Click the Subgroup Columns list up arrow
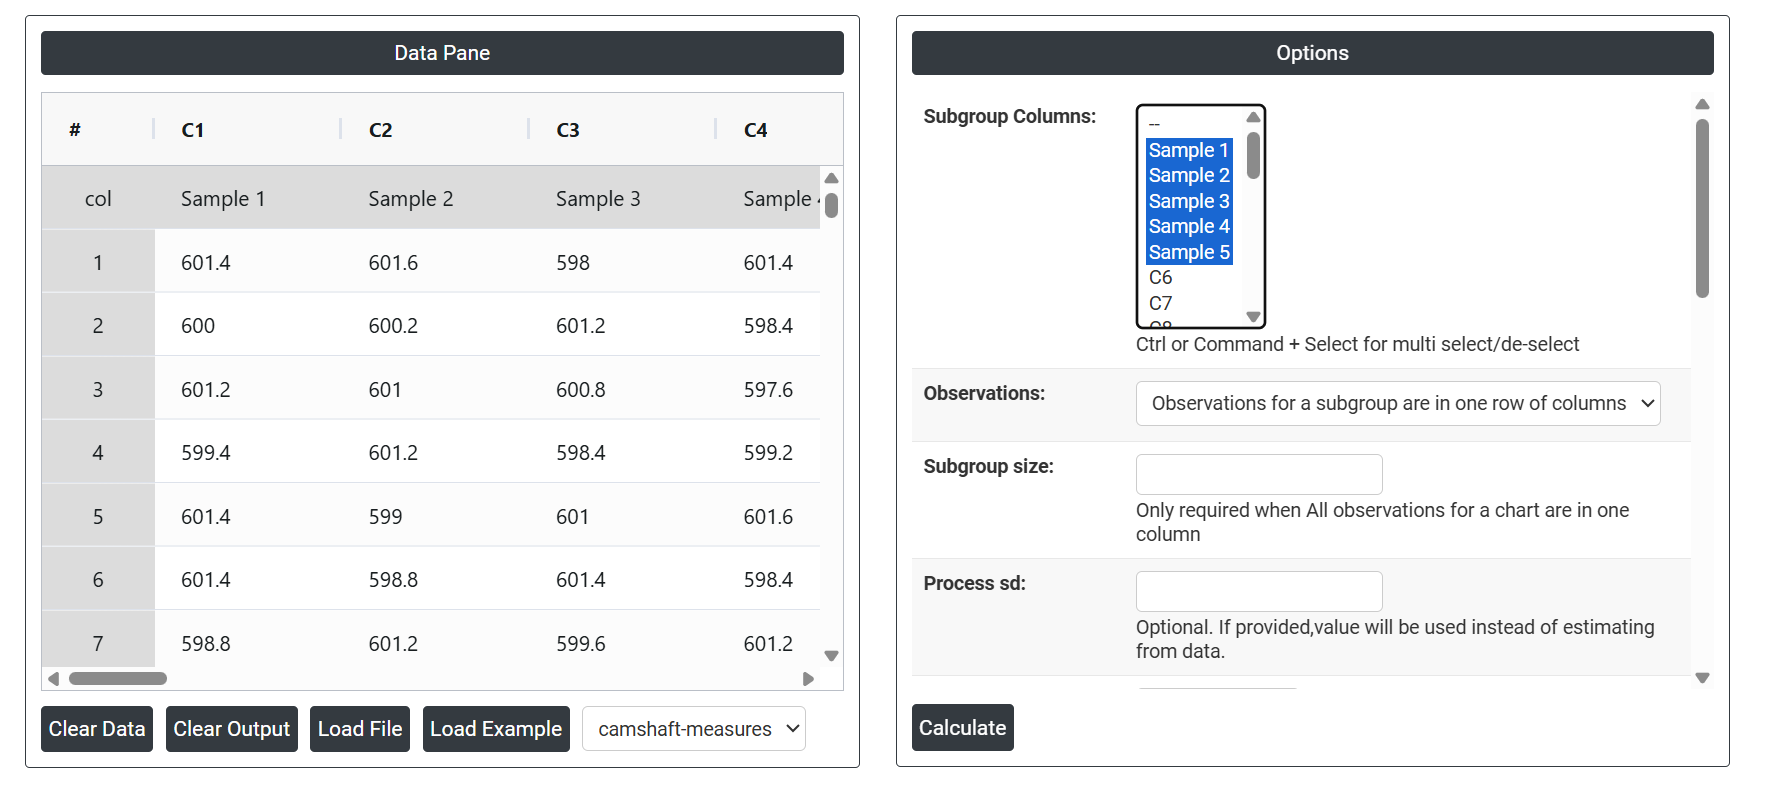This screenshot has width=1779, height=804. coord(1253,118)
